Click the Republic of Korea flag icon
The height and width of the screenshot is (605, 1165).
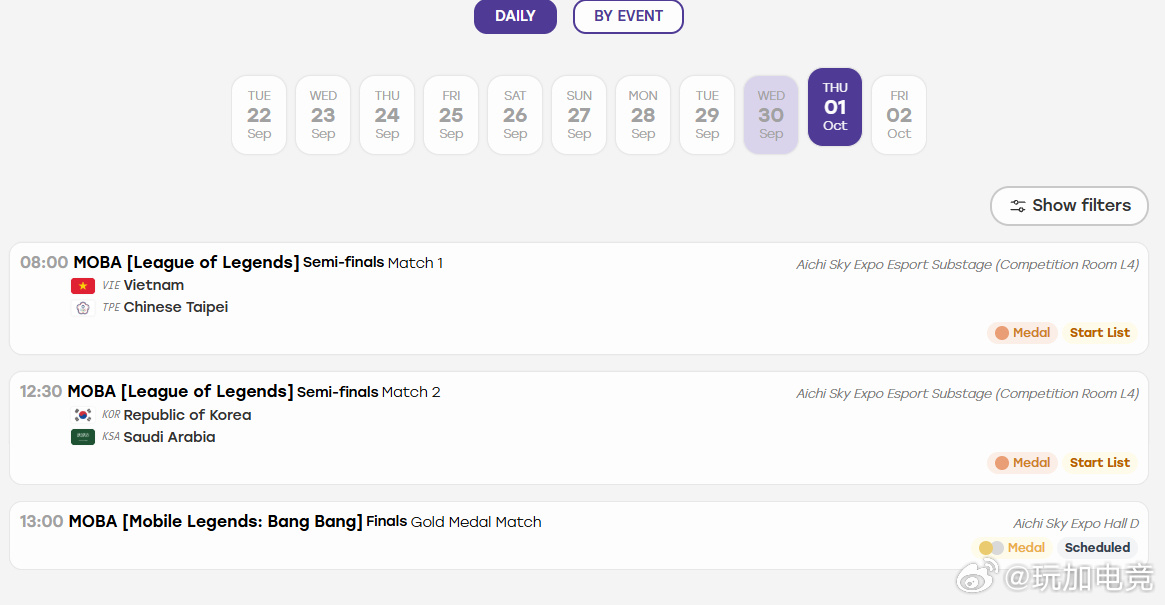[x=82, y=415]
